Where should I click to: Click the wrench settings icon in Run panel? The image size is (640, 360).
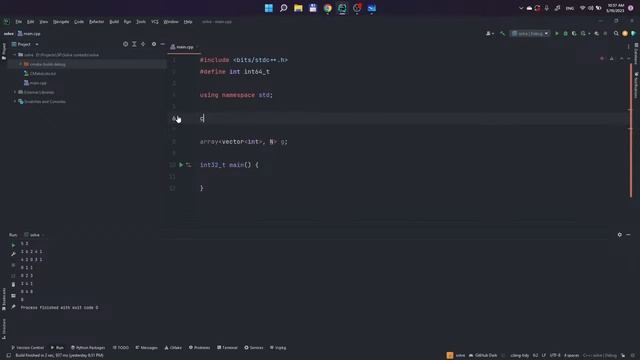click(13, 254)
